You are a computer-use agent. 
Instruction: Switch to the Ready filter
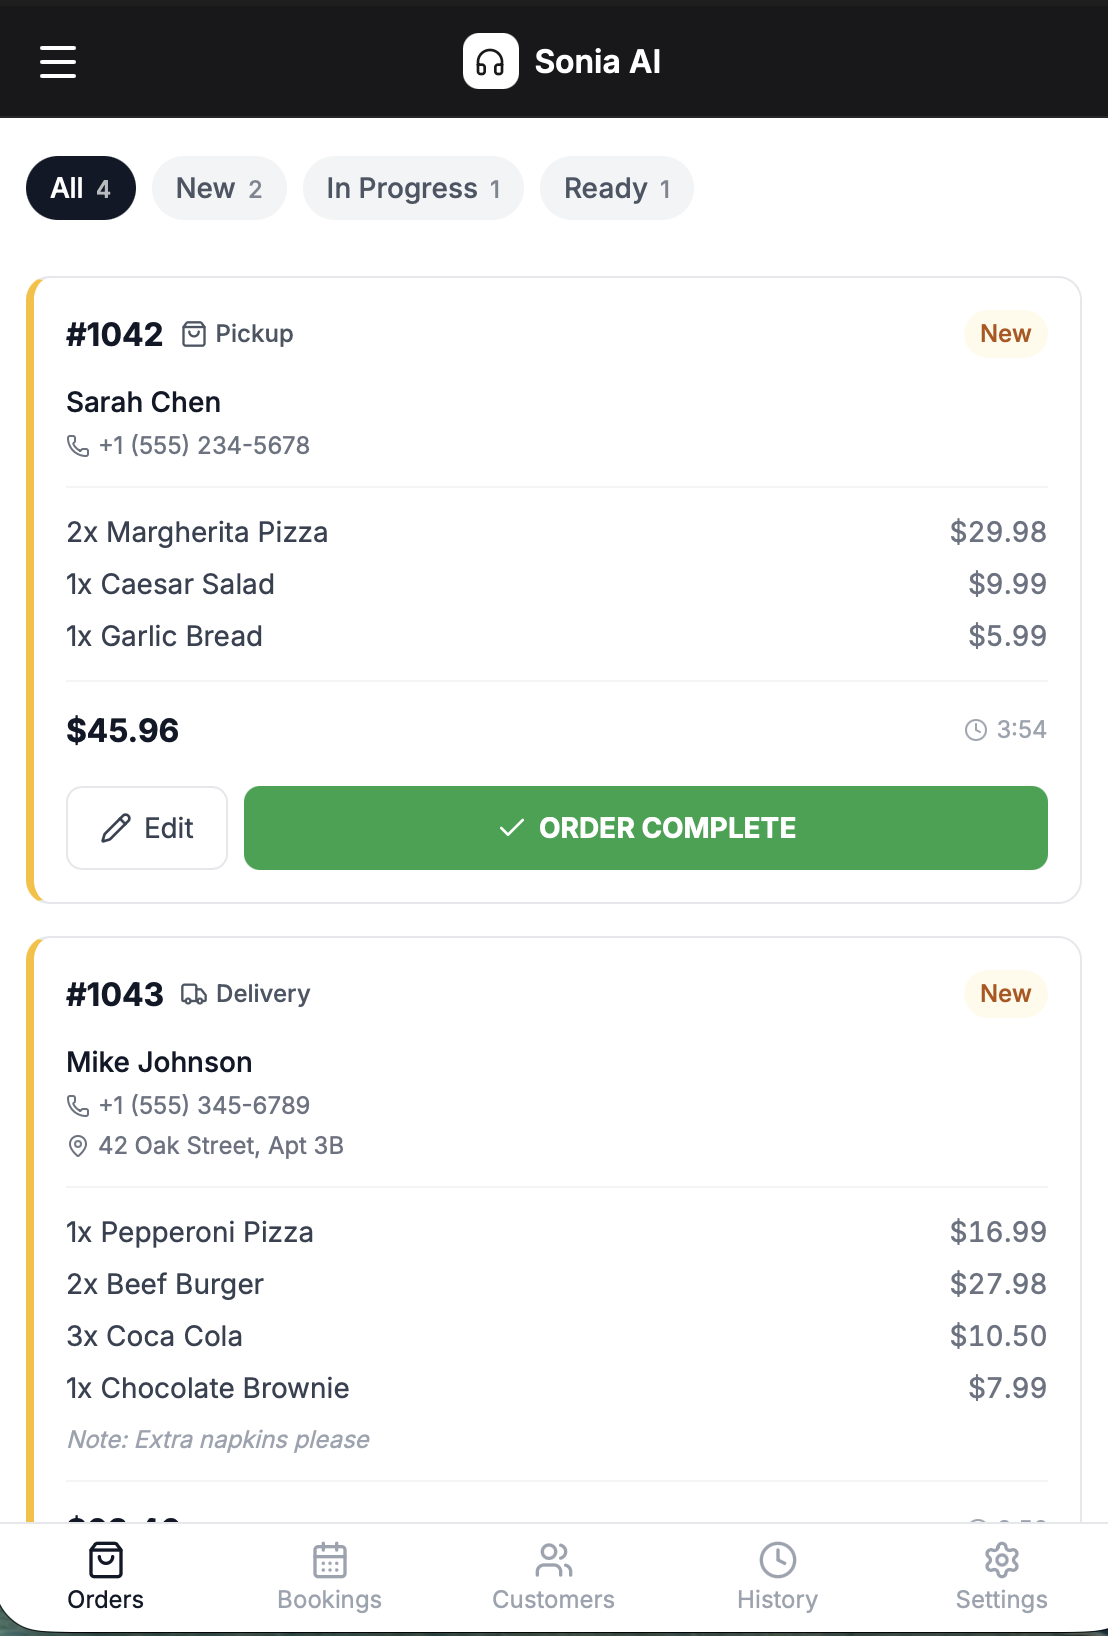pyautogui.click(x=616, y=188)
